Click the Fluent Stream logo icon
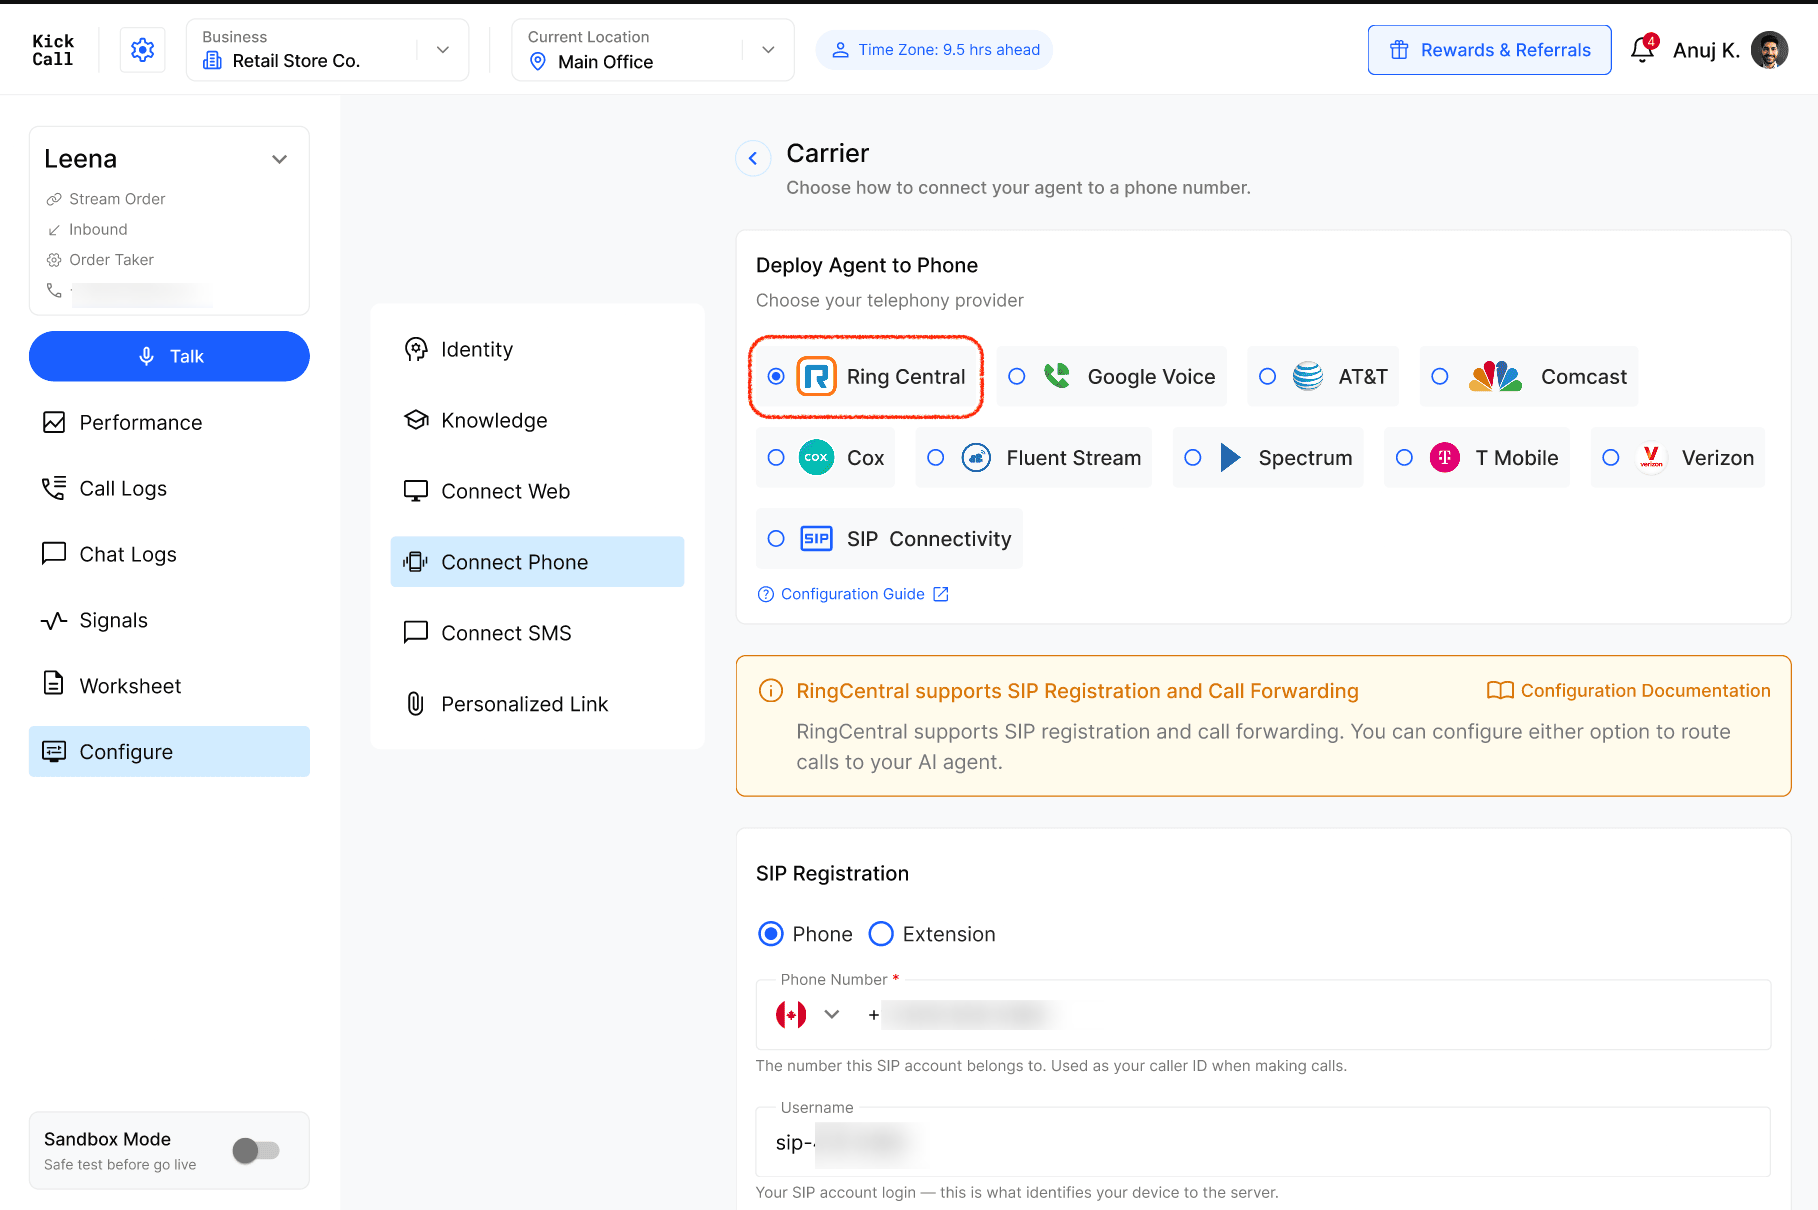The width and height of the screenshot is (1818, 1210). point(976,457)
